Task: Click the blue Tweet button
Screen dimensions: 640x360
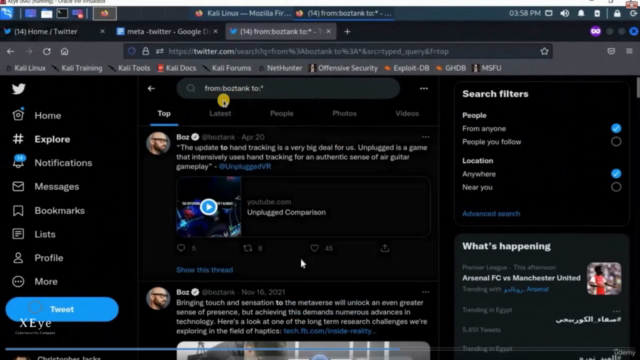Action: (62, 309)
